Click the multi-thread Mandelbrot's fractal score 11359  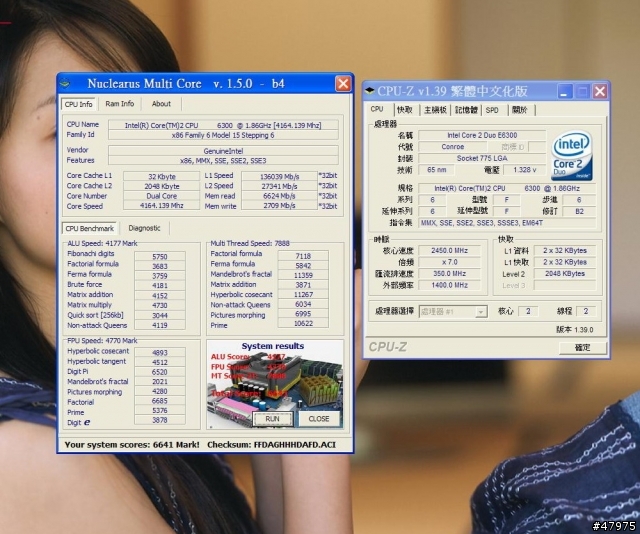303,275
